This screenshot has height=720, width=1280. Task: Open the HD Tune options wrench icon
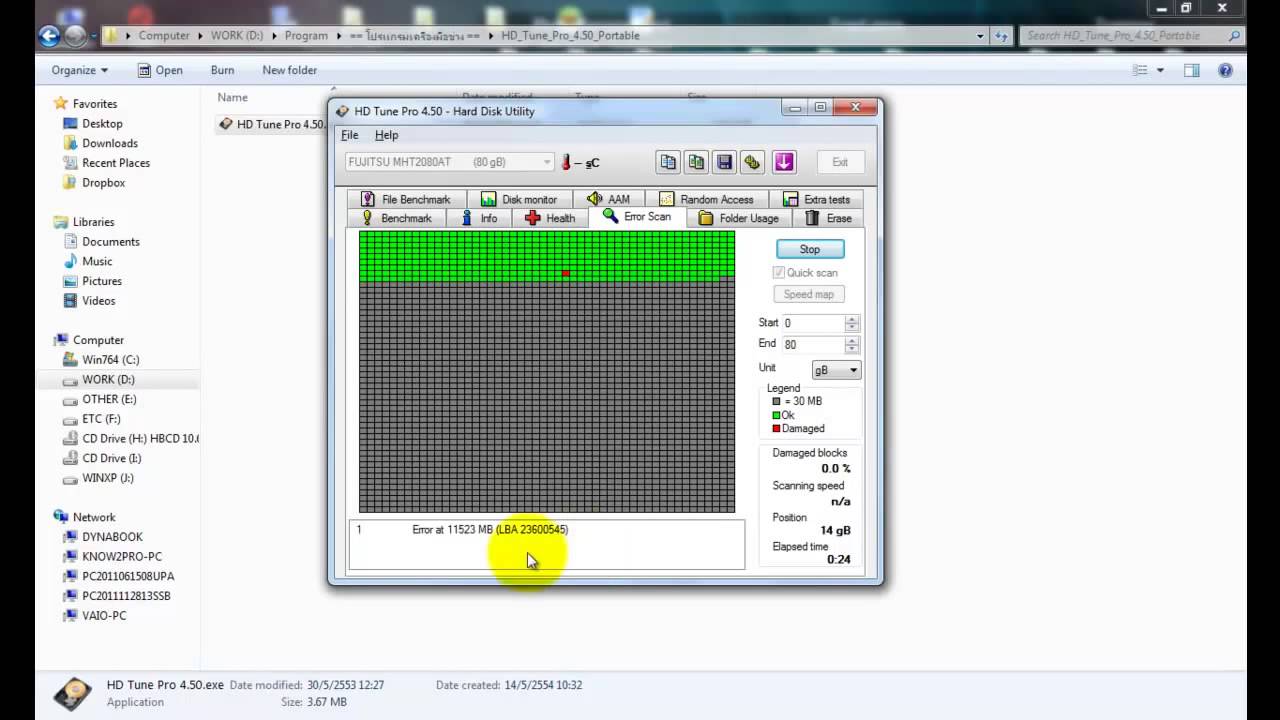752,162
